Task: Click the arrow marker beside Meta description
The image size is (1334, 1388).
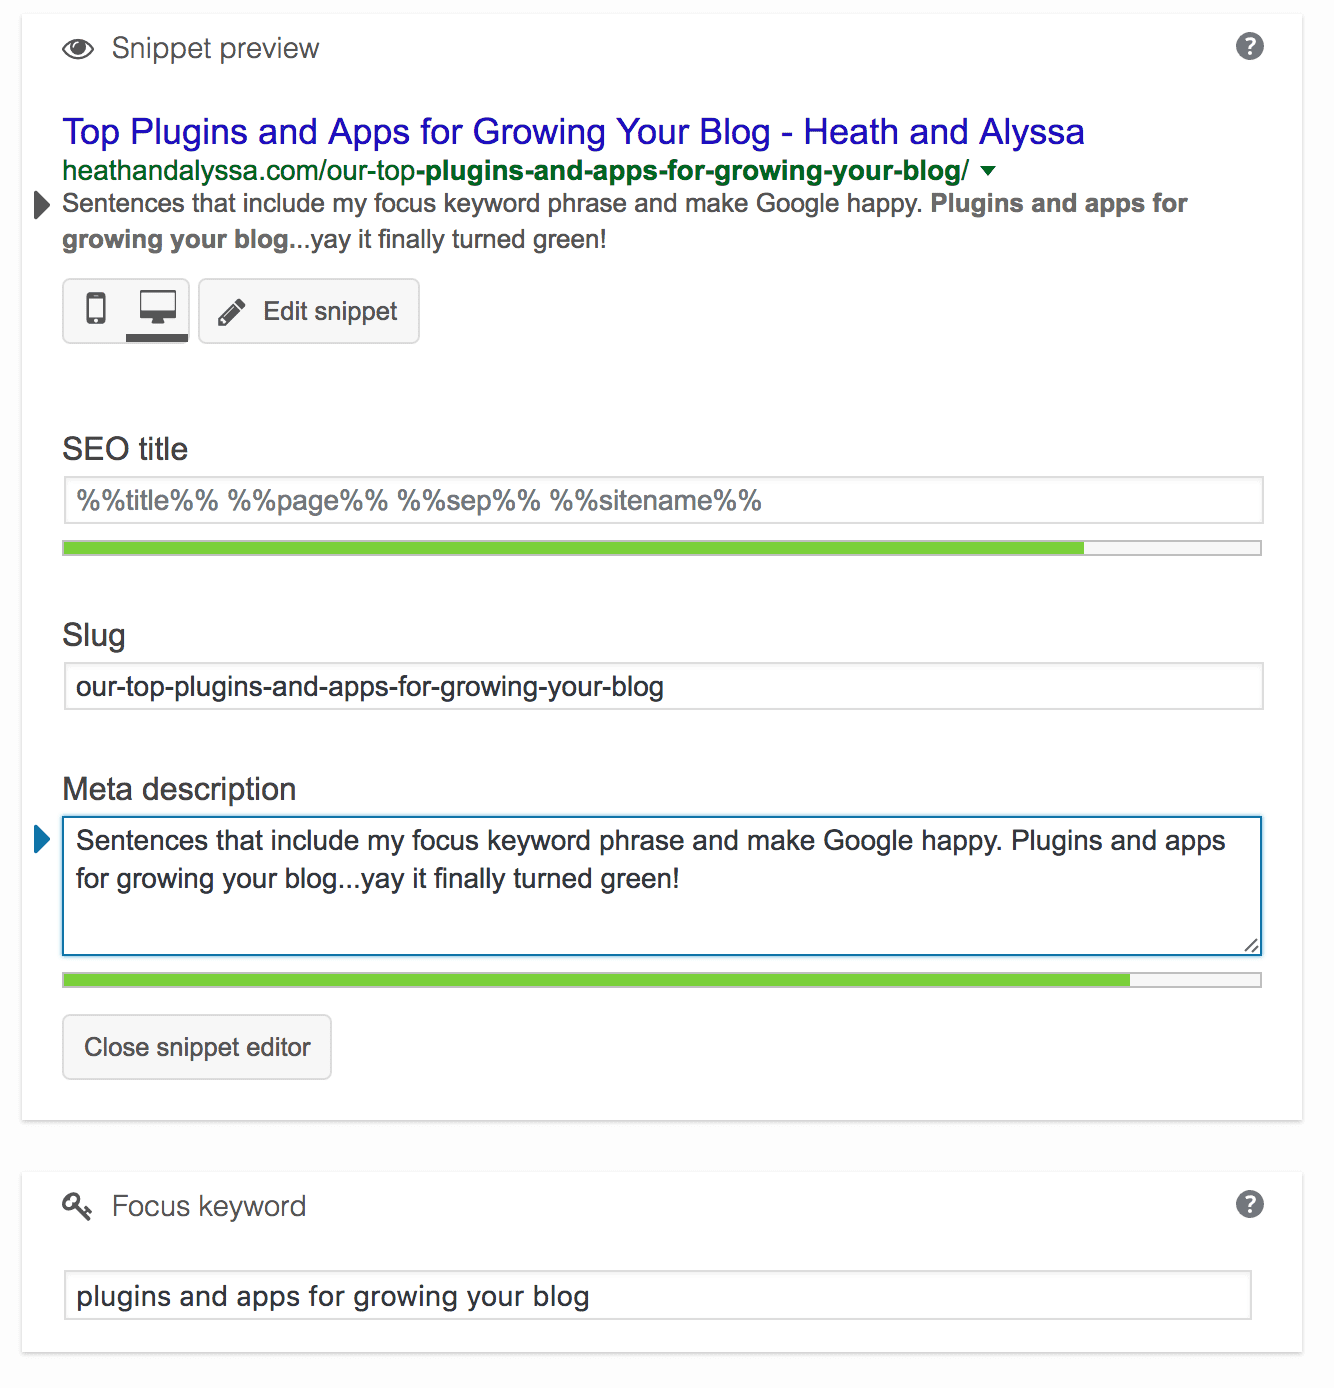Action: pos(41,840)
